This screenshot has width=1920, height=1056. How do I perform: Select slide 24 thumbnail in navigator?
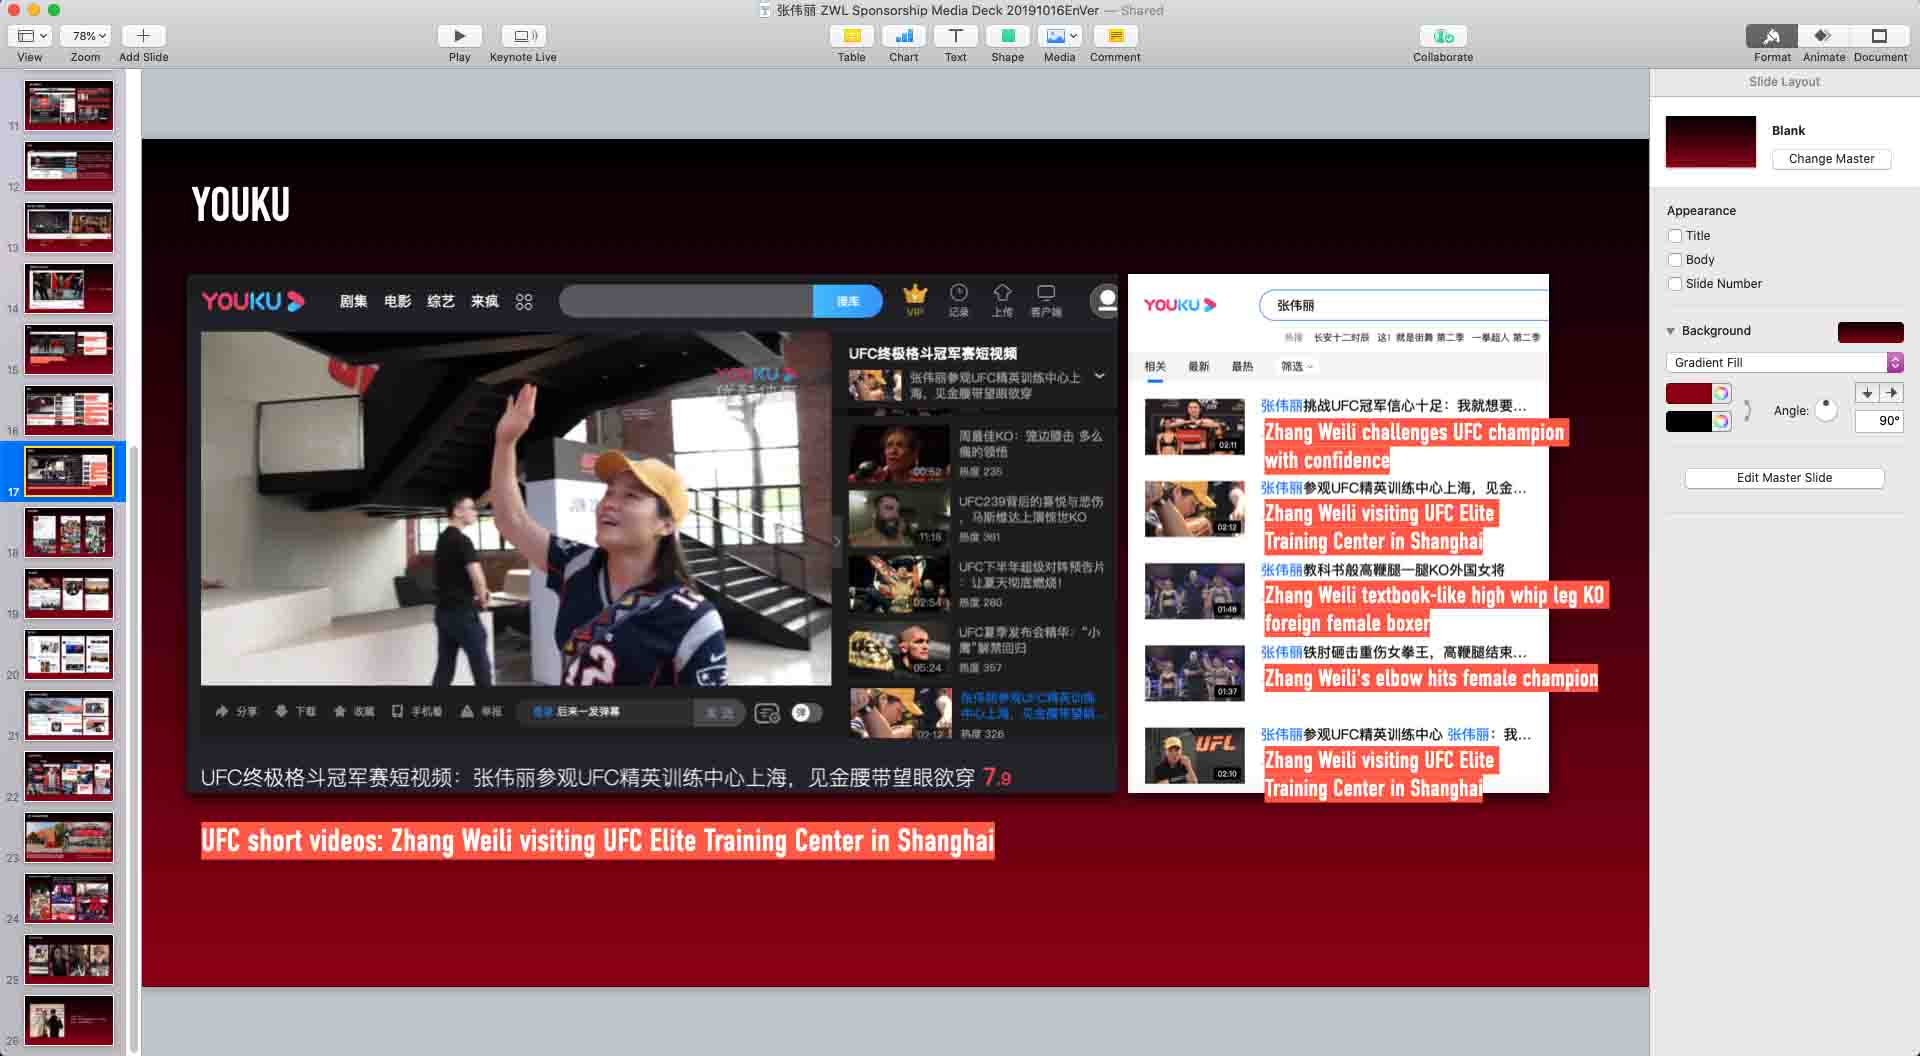click(69, 898)
